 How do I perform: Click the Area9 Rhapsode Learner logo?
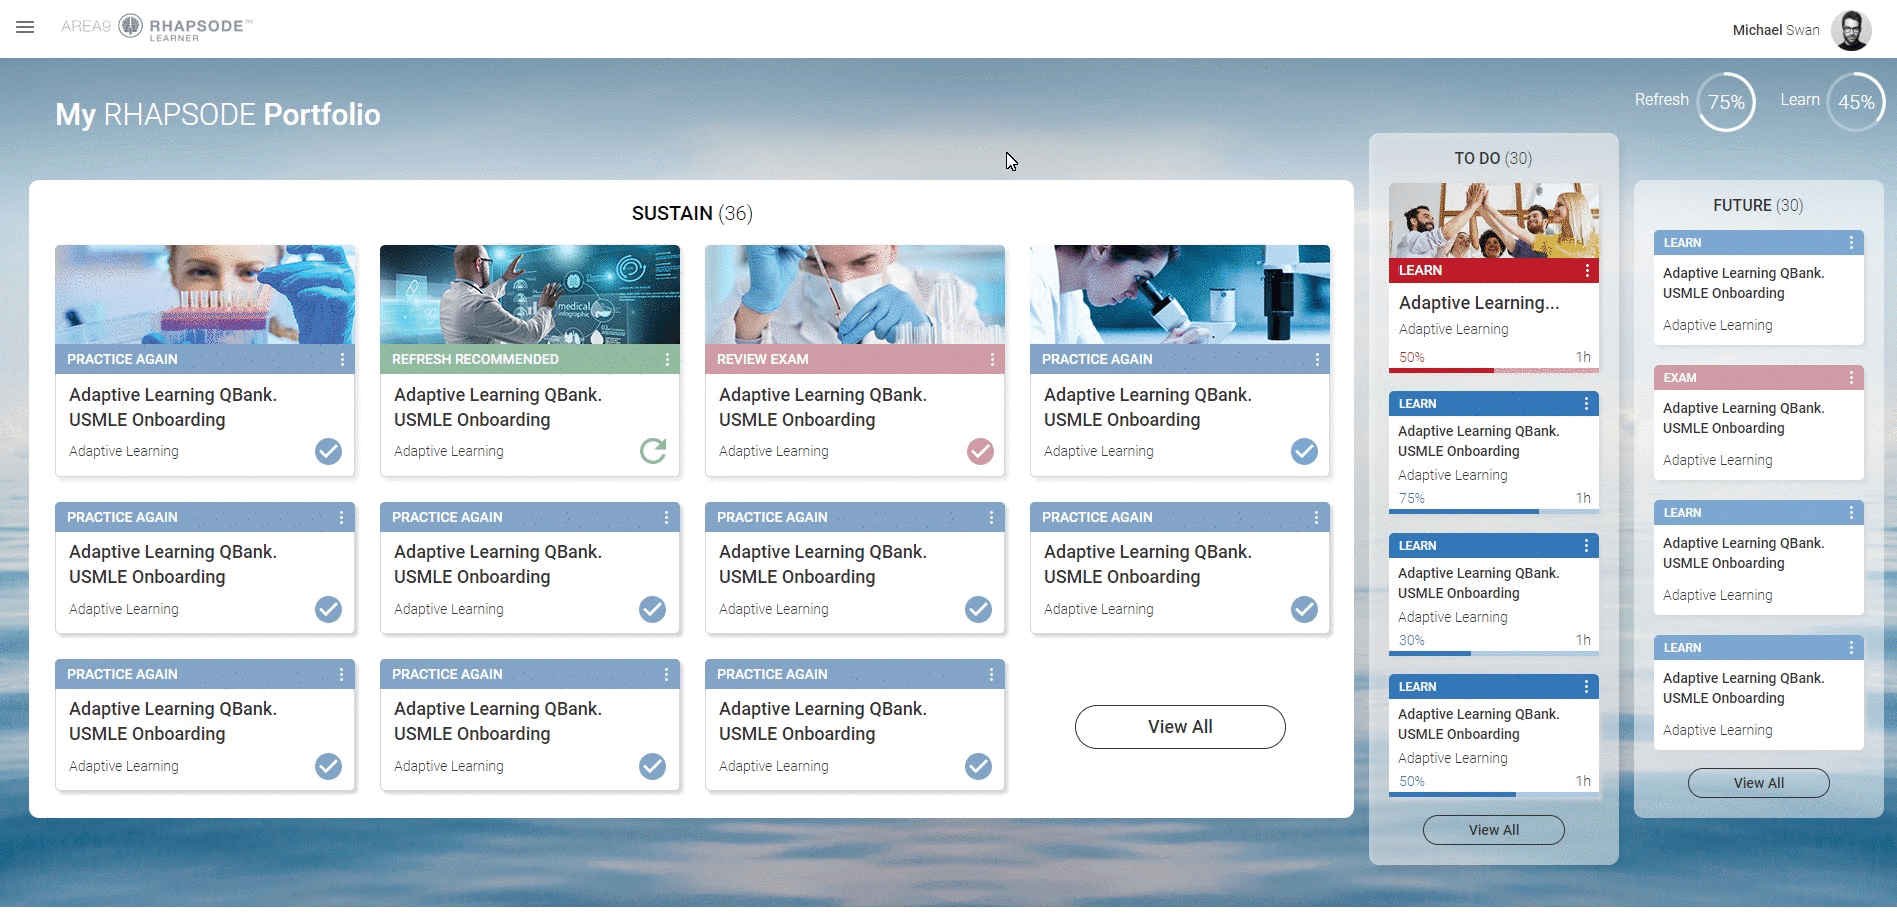[157, 27]
